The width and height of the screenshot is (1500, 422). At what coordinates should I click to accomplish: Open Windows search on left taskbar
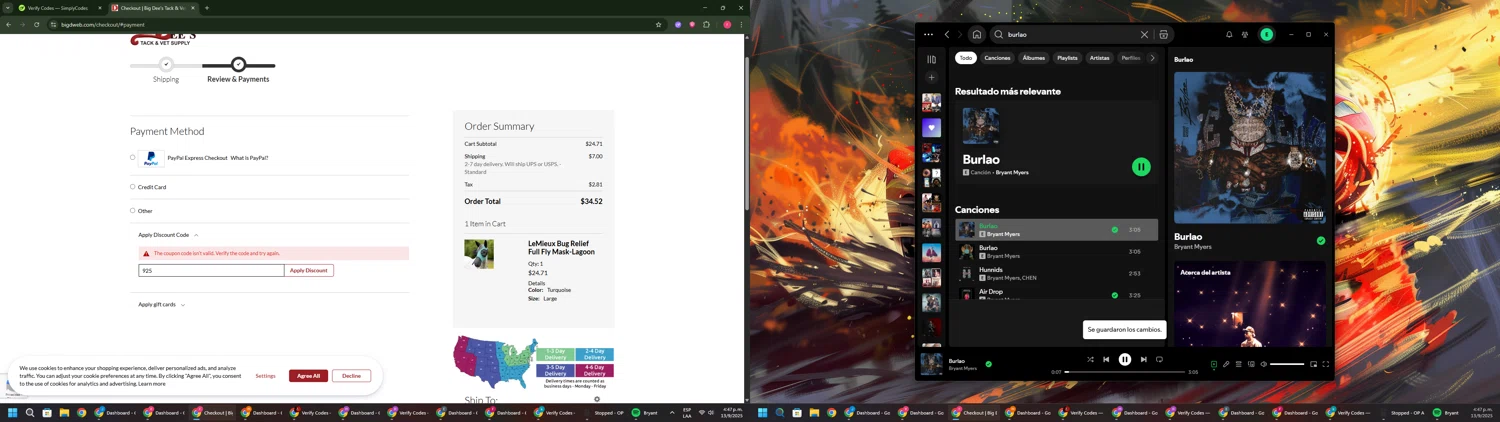click(30, 412)
